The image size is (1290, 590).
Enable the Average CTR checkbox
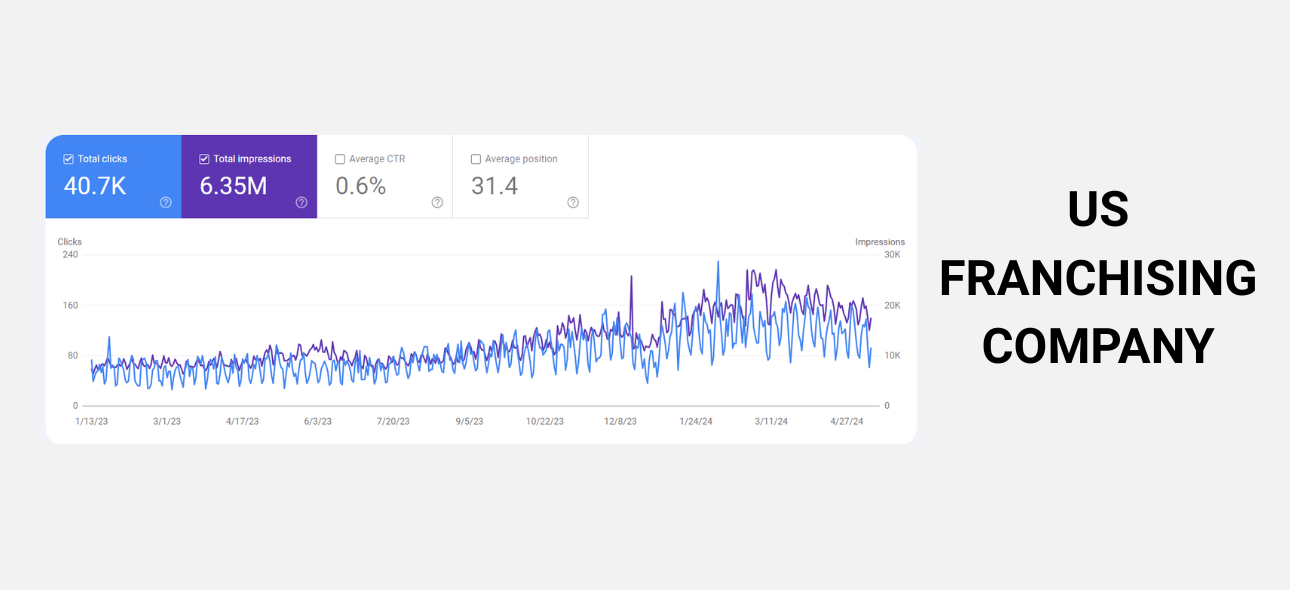[340, 159]
